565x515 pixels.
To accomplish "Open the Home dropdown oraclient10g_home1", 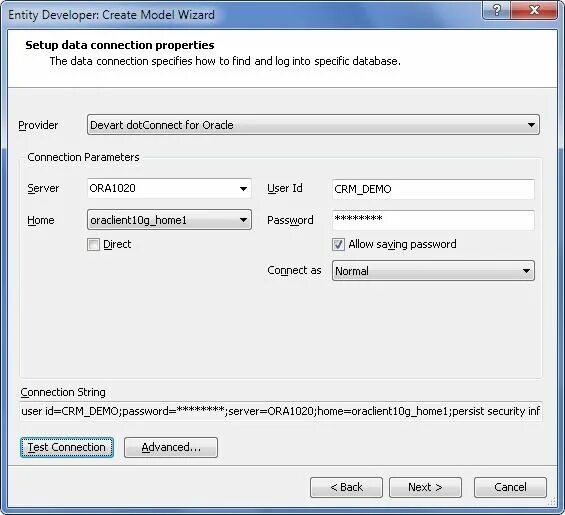I will [x=169, y=220].
